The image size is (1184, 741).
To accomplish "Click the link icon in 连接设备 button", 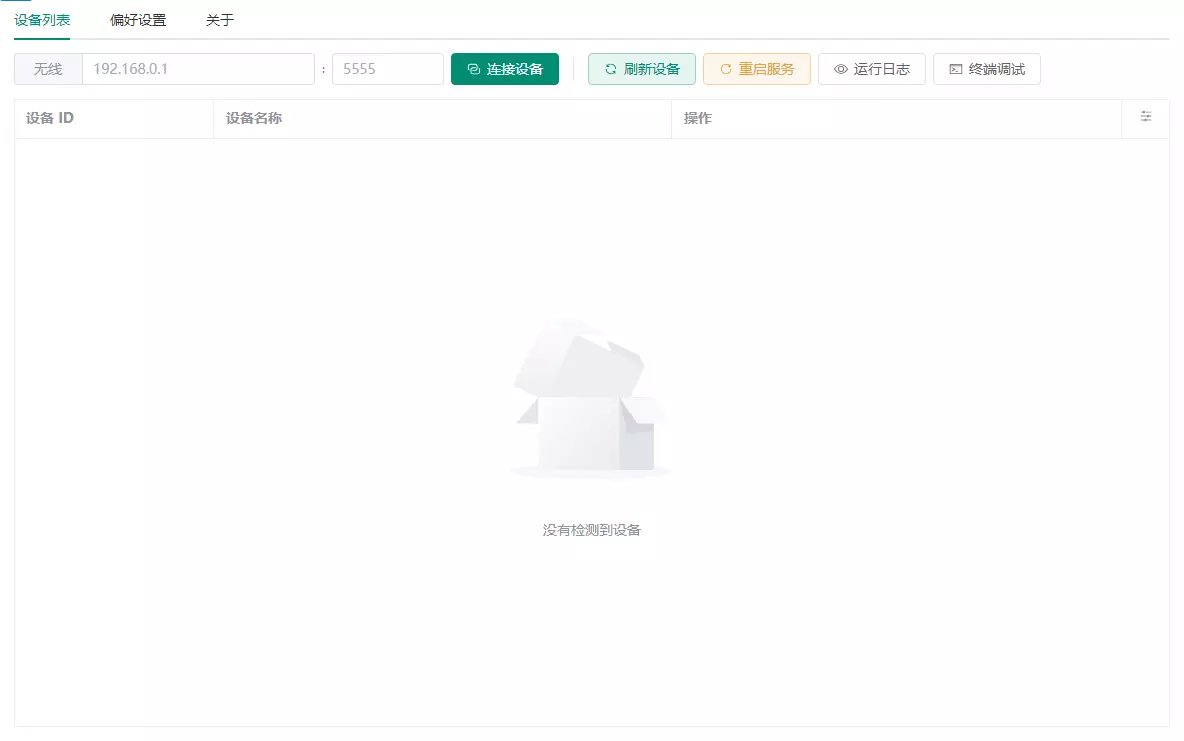I will click(x=474, y=70).
